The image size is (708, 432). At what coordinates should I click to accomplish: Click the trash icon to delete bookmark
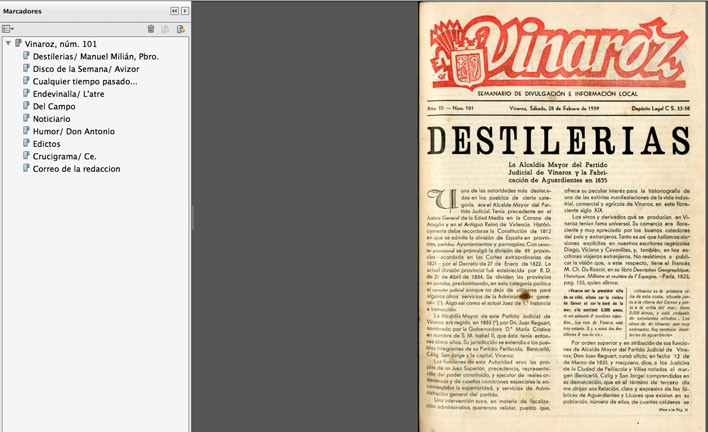(x=151, y=30)
